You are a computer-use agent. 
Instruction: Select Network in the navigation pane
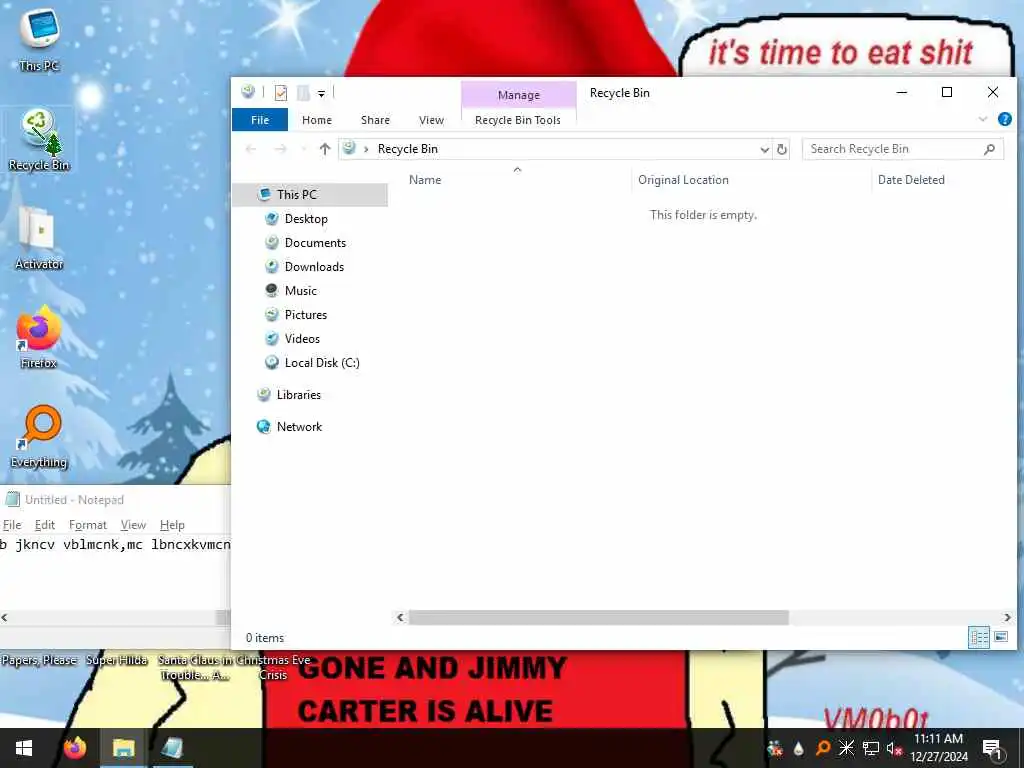(x=299, y=426)
